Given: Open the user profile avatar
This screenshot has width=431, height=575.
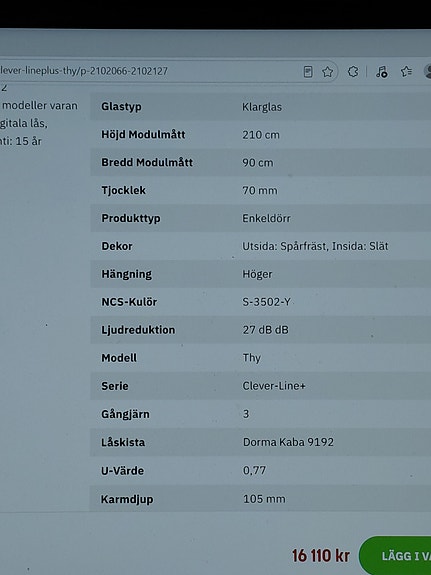Looking at the screenshot, I should click(x=428, y=71).
